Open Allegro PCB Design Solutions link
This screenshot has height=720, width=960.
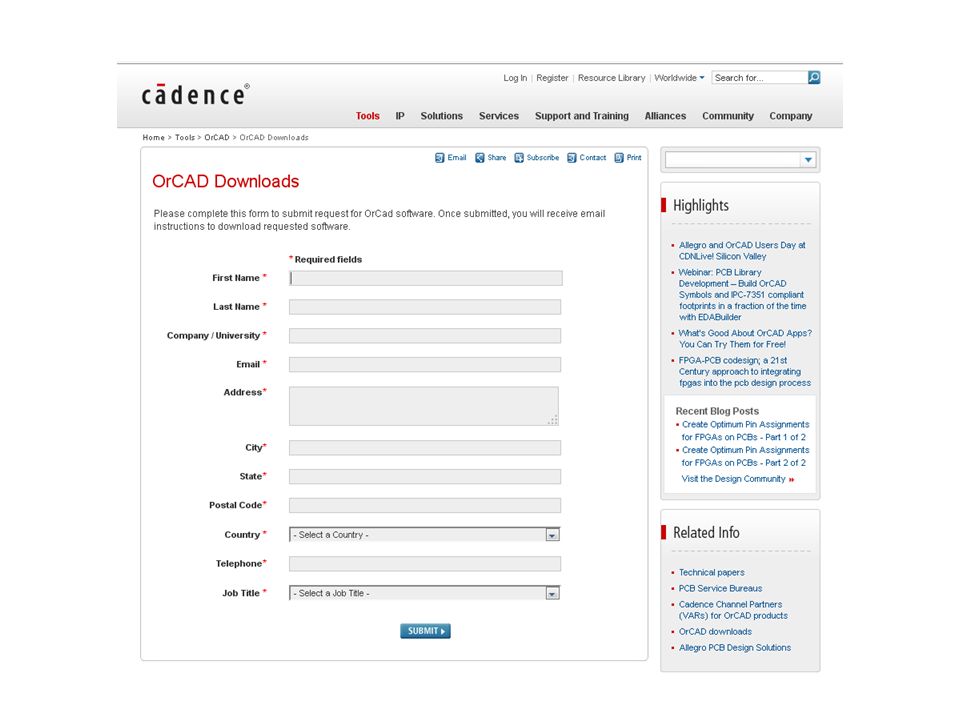point(735,647)
